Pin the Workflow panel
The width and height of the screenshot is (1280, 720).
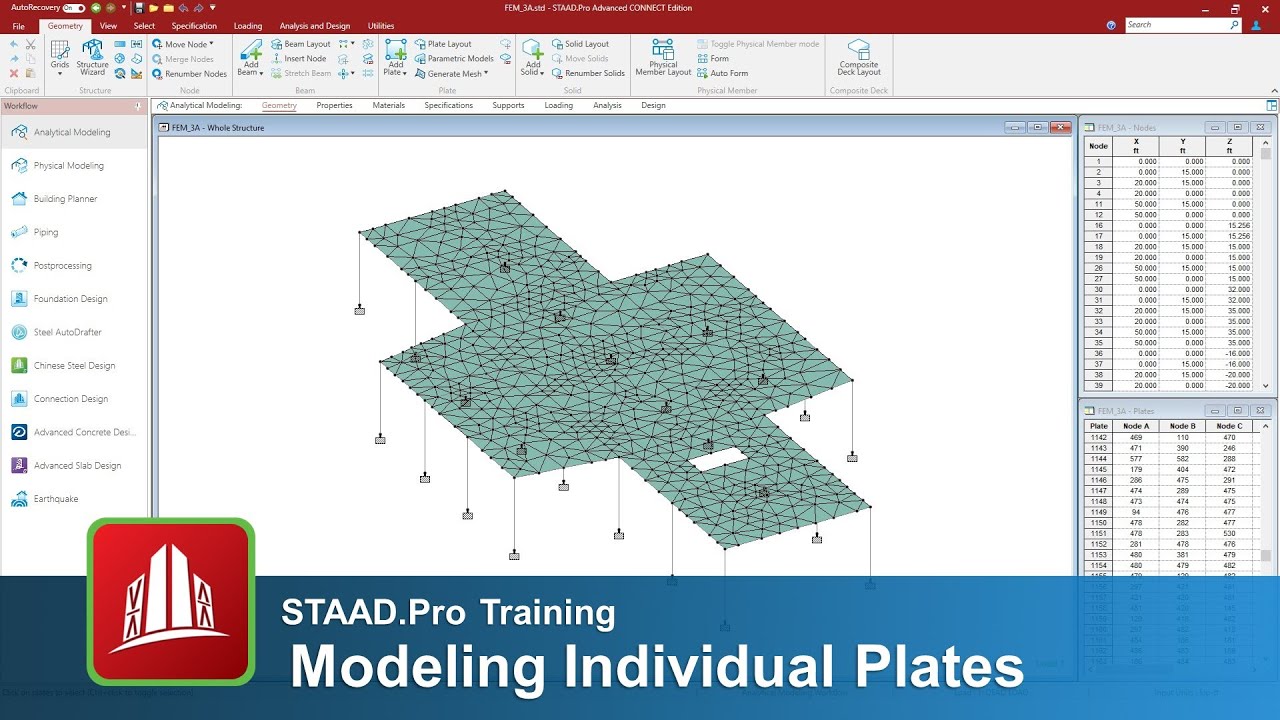tap(138, 106)
